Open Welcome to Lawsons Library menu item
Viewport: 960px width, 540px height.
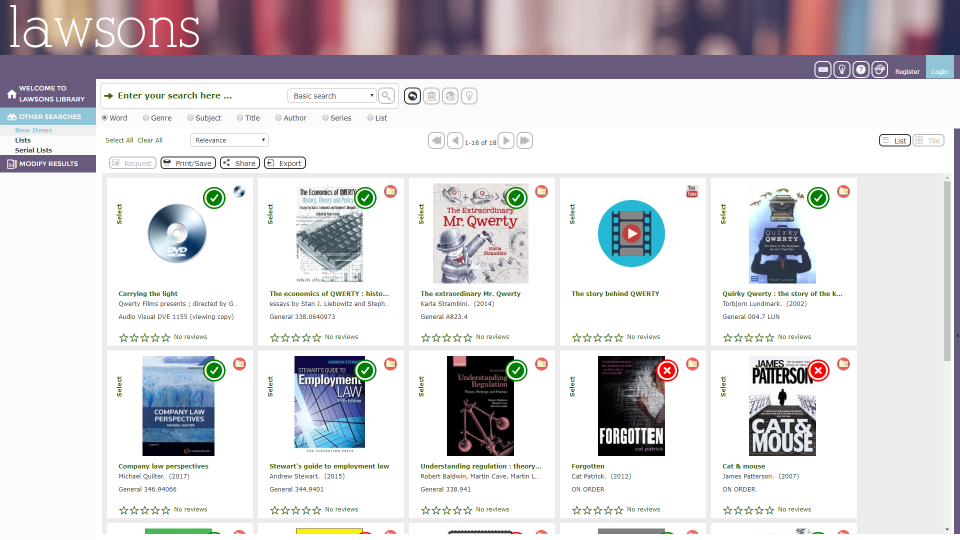pyautogui.click(x=48, y=94)
